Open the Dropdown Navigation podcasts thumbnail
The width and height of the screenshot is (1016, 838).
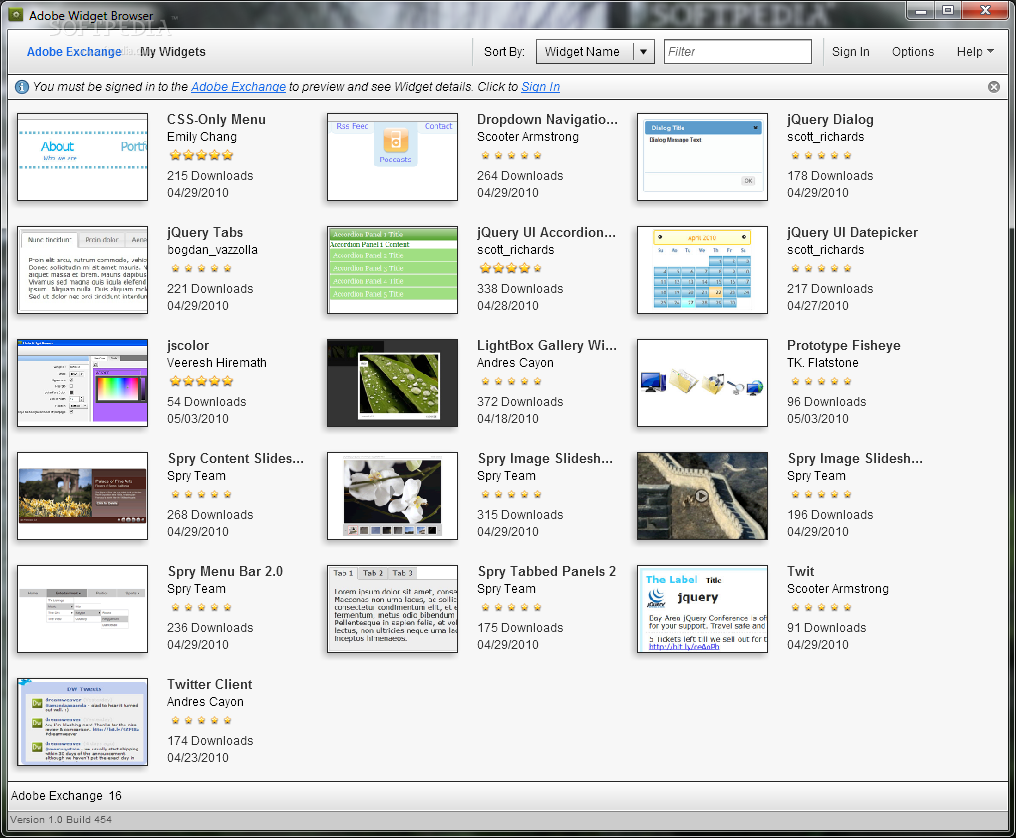pos(392,157)
